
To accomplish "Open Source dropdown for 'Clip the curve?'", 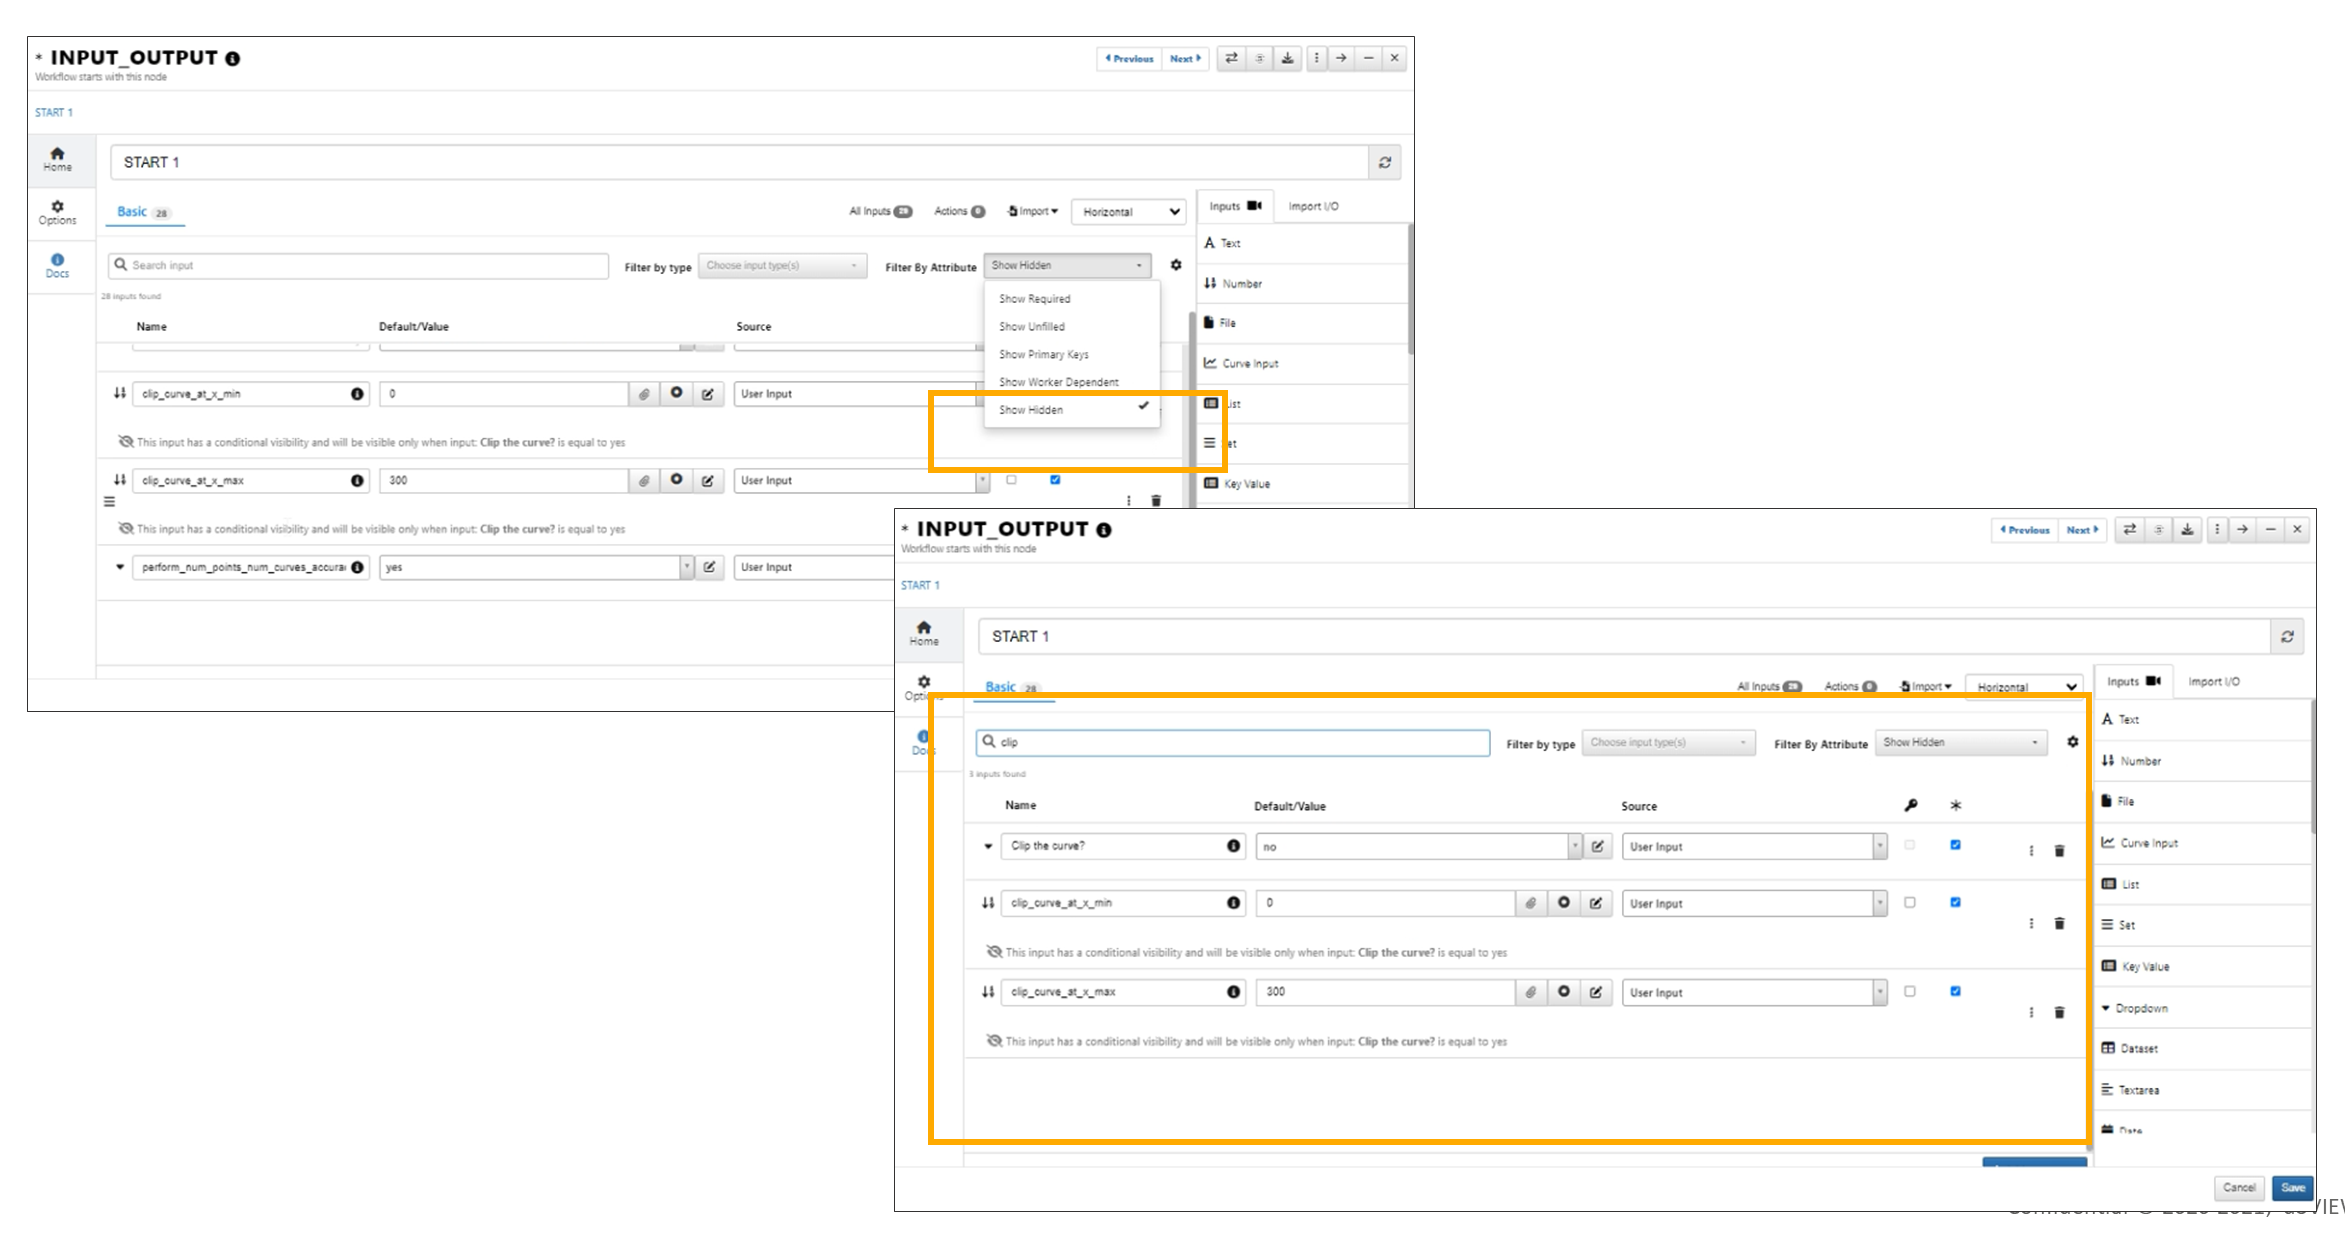I will [x=1753, y=846].
